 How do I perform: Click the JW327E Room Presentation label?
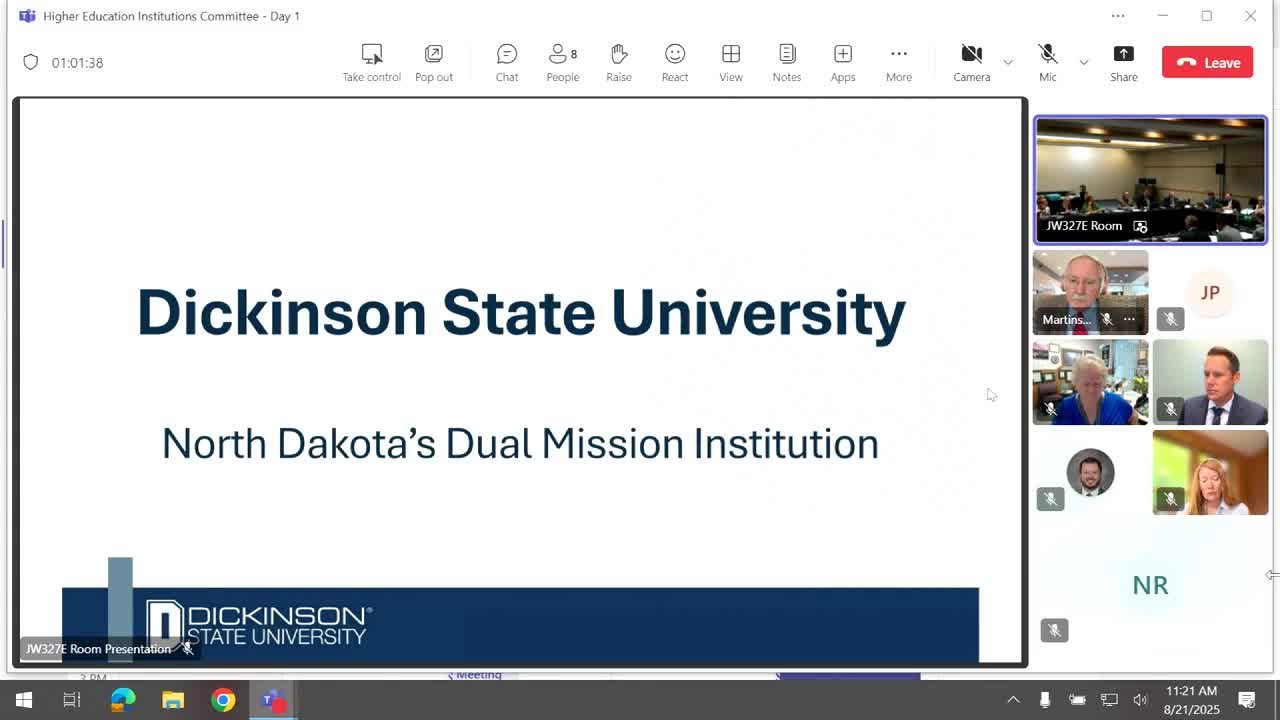[98, 649]
